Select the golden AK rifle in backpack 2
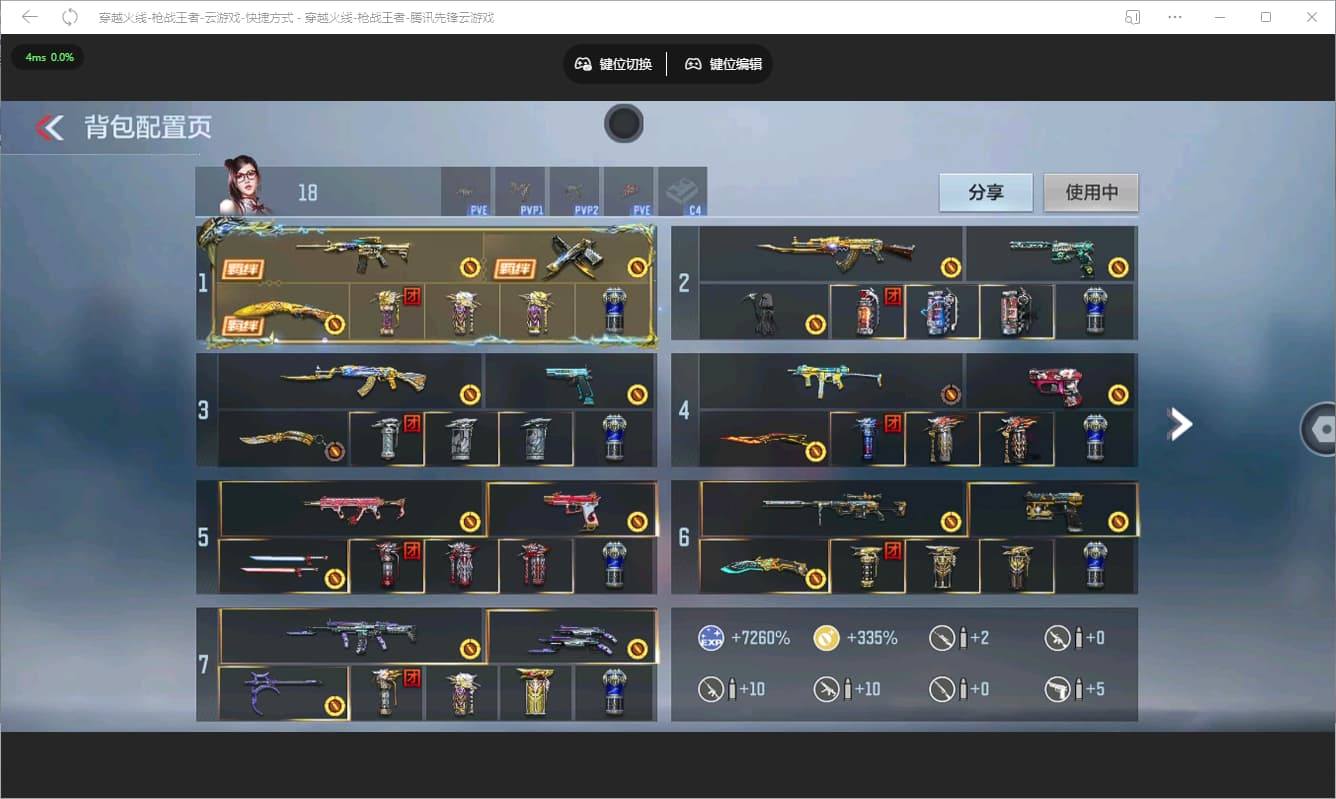Screen dimensions: 1336x799 click(x=831, y=253)
